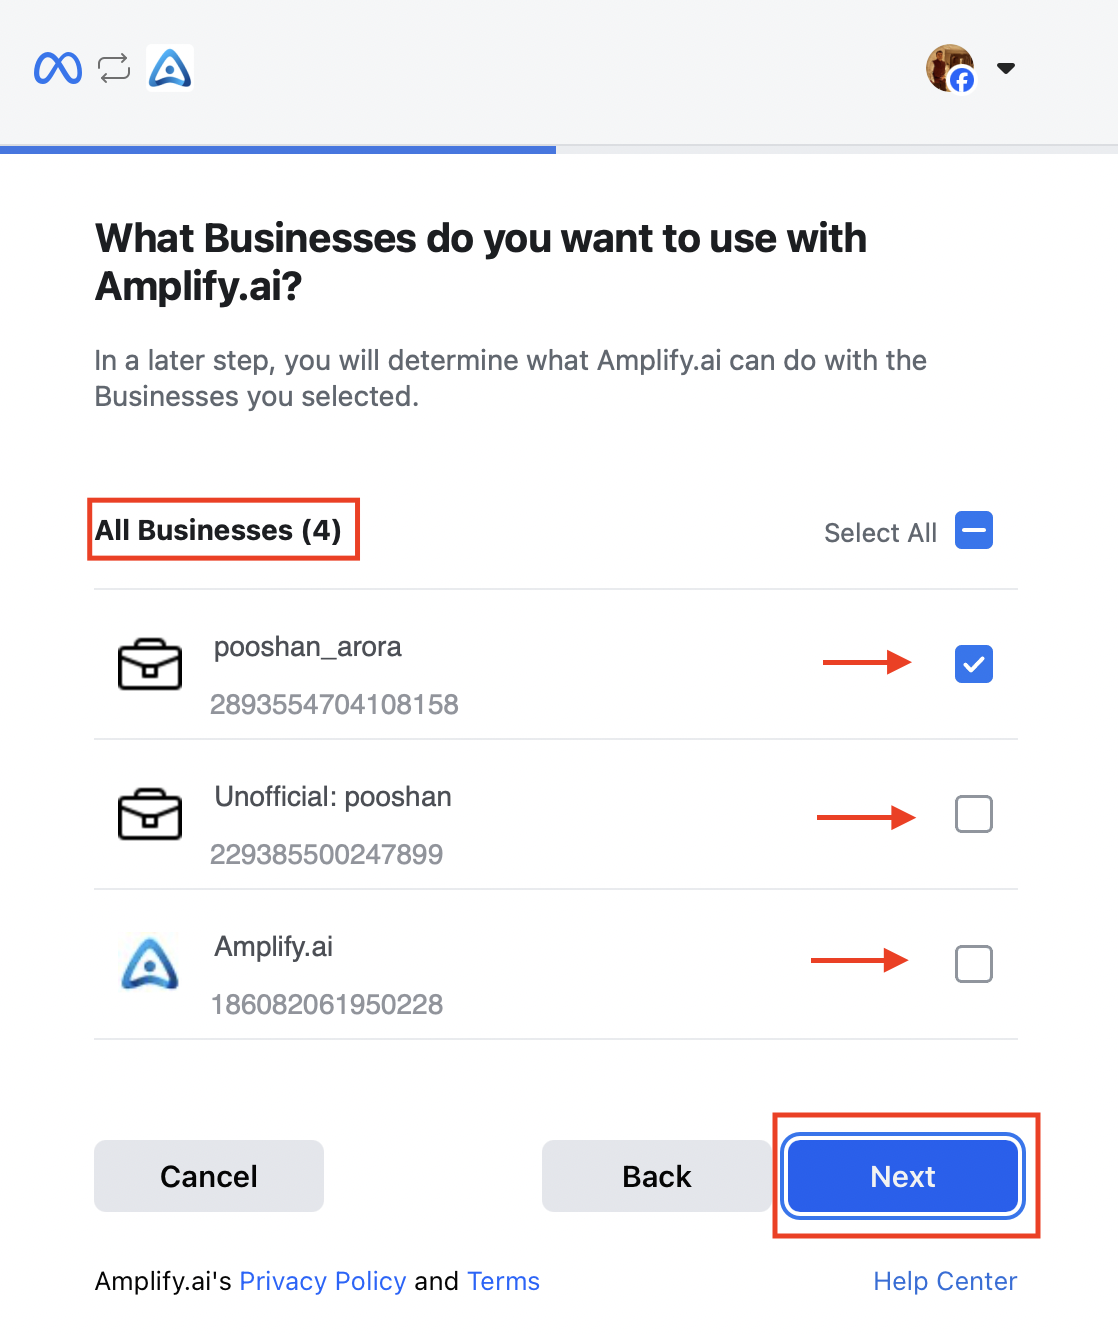
Task: Click the sync arrows icon in header
Action: pos(114,68)
